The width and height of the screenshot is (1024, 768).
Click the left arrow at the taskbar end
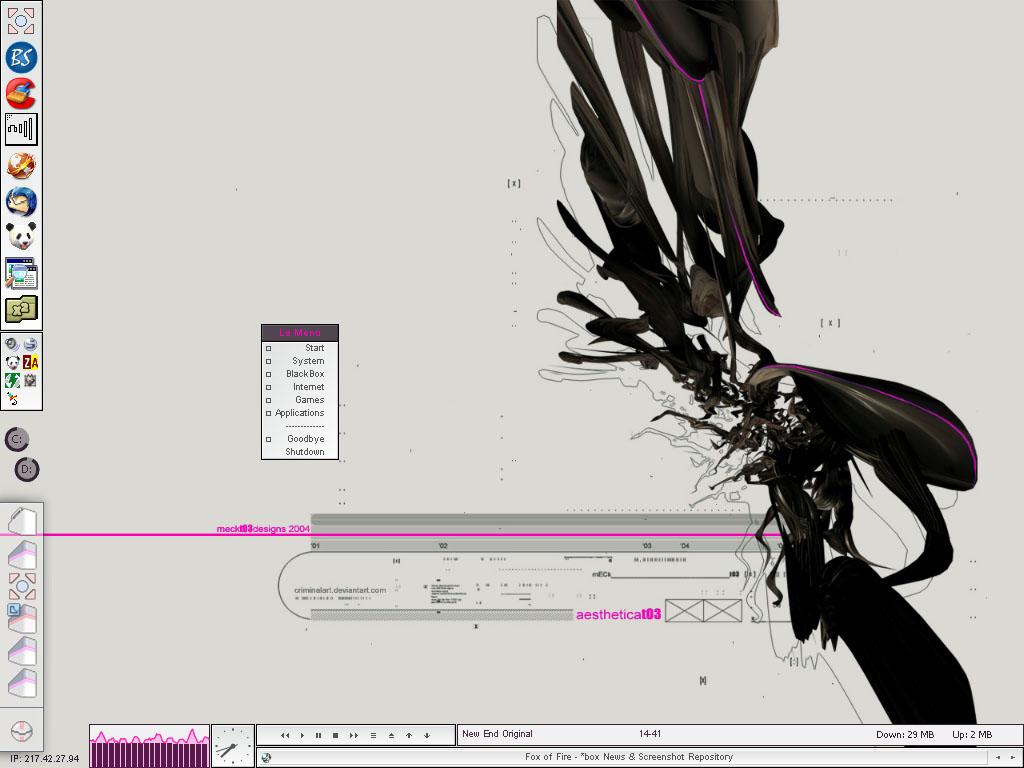997,758
